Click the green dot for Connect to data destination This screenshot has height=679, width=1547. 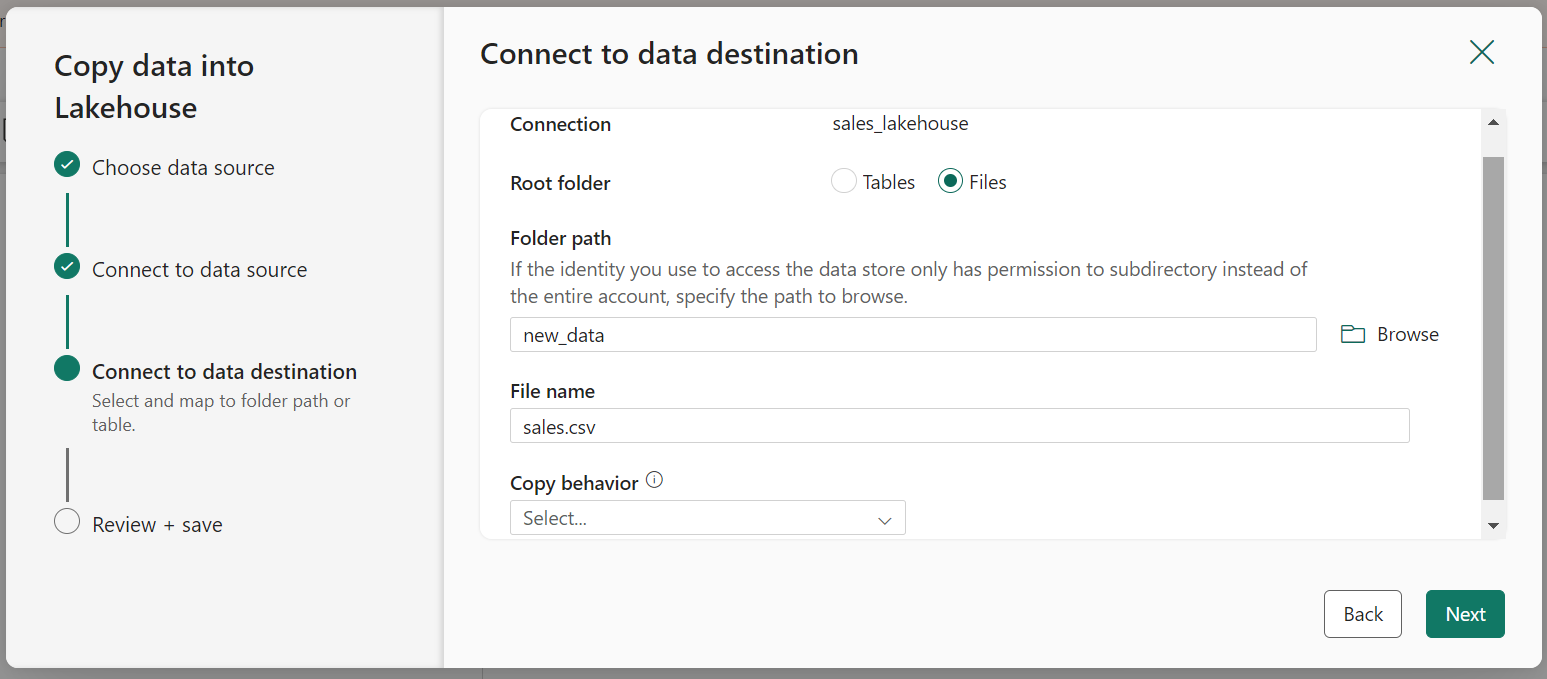(x=66, y=368)
